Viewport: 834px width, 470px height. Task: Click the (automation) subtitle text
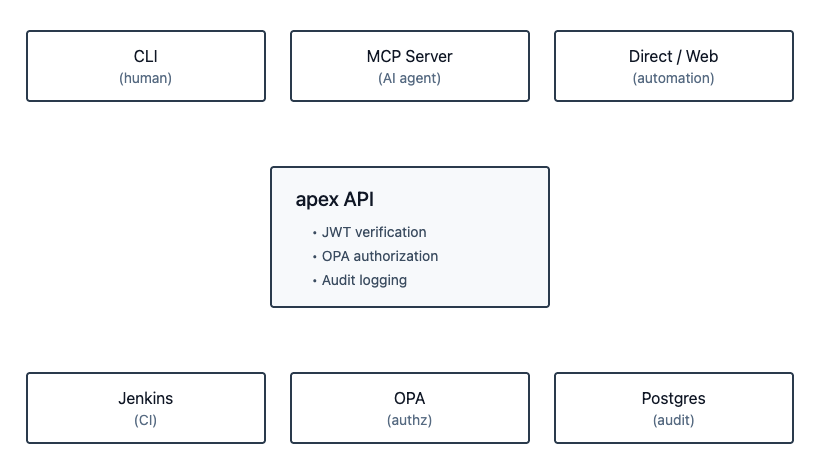(x=673, y=78)
